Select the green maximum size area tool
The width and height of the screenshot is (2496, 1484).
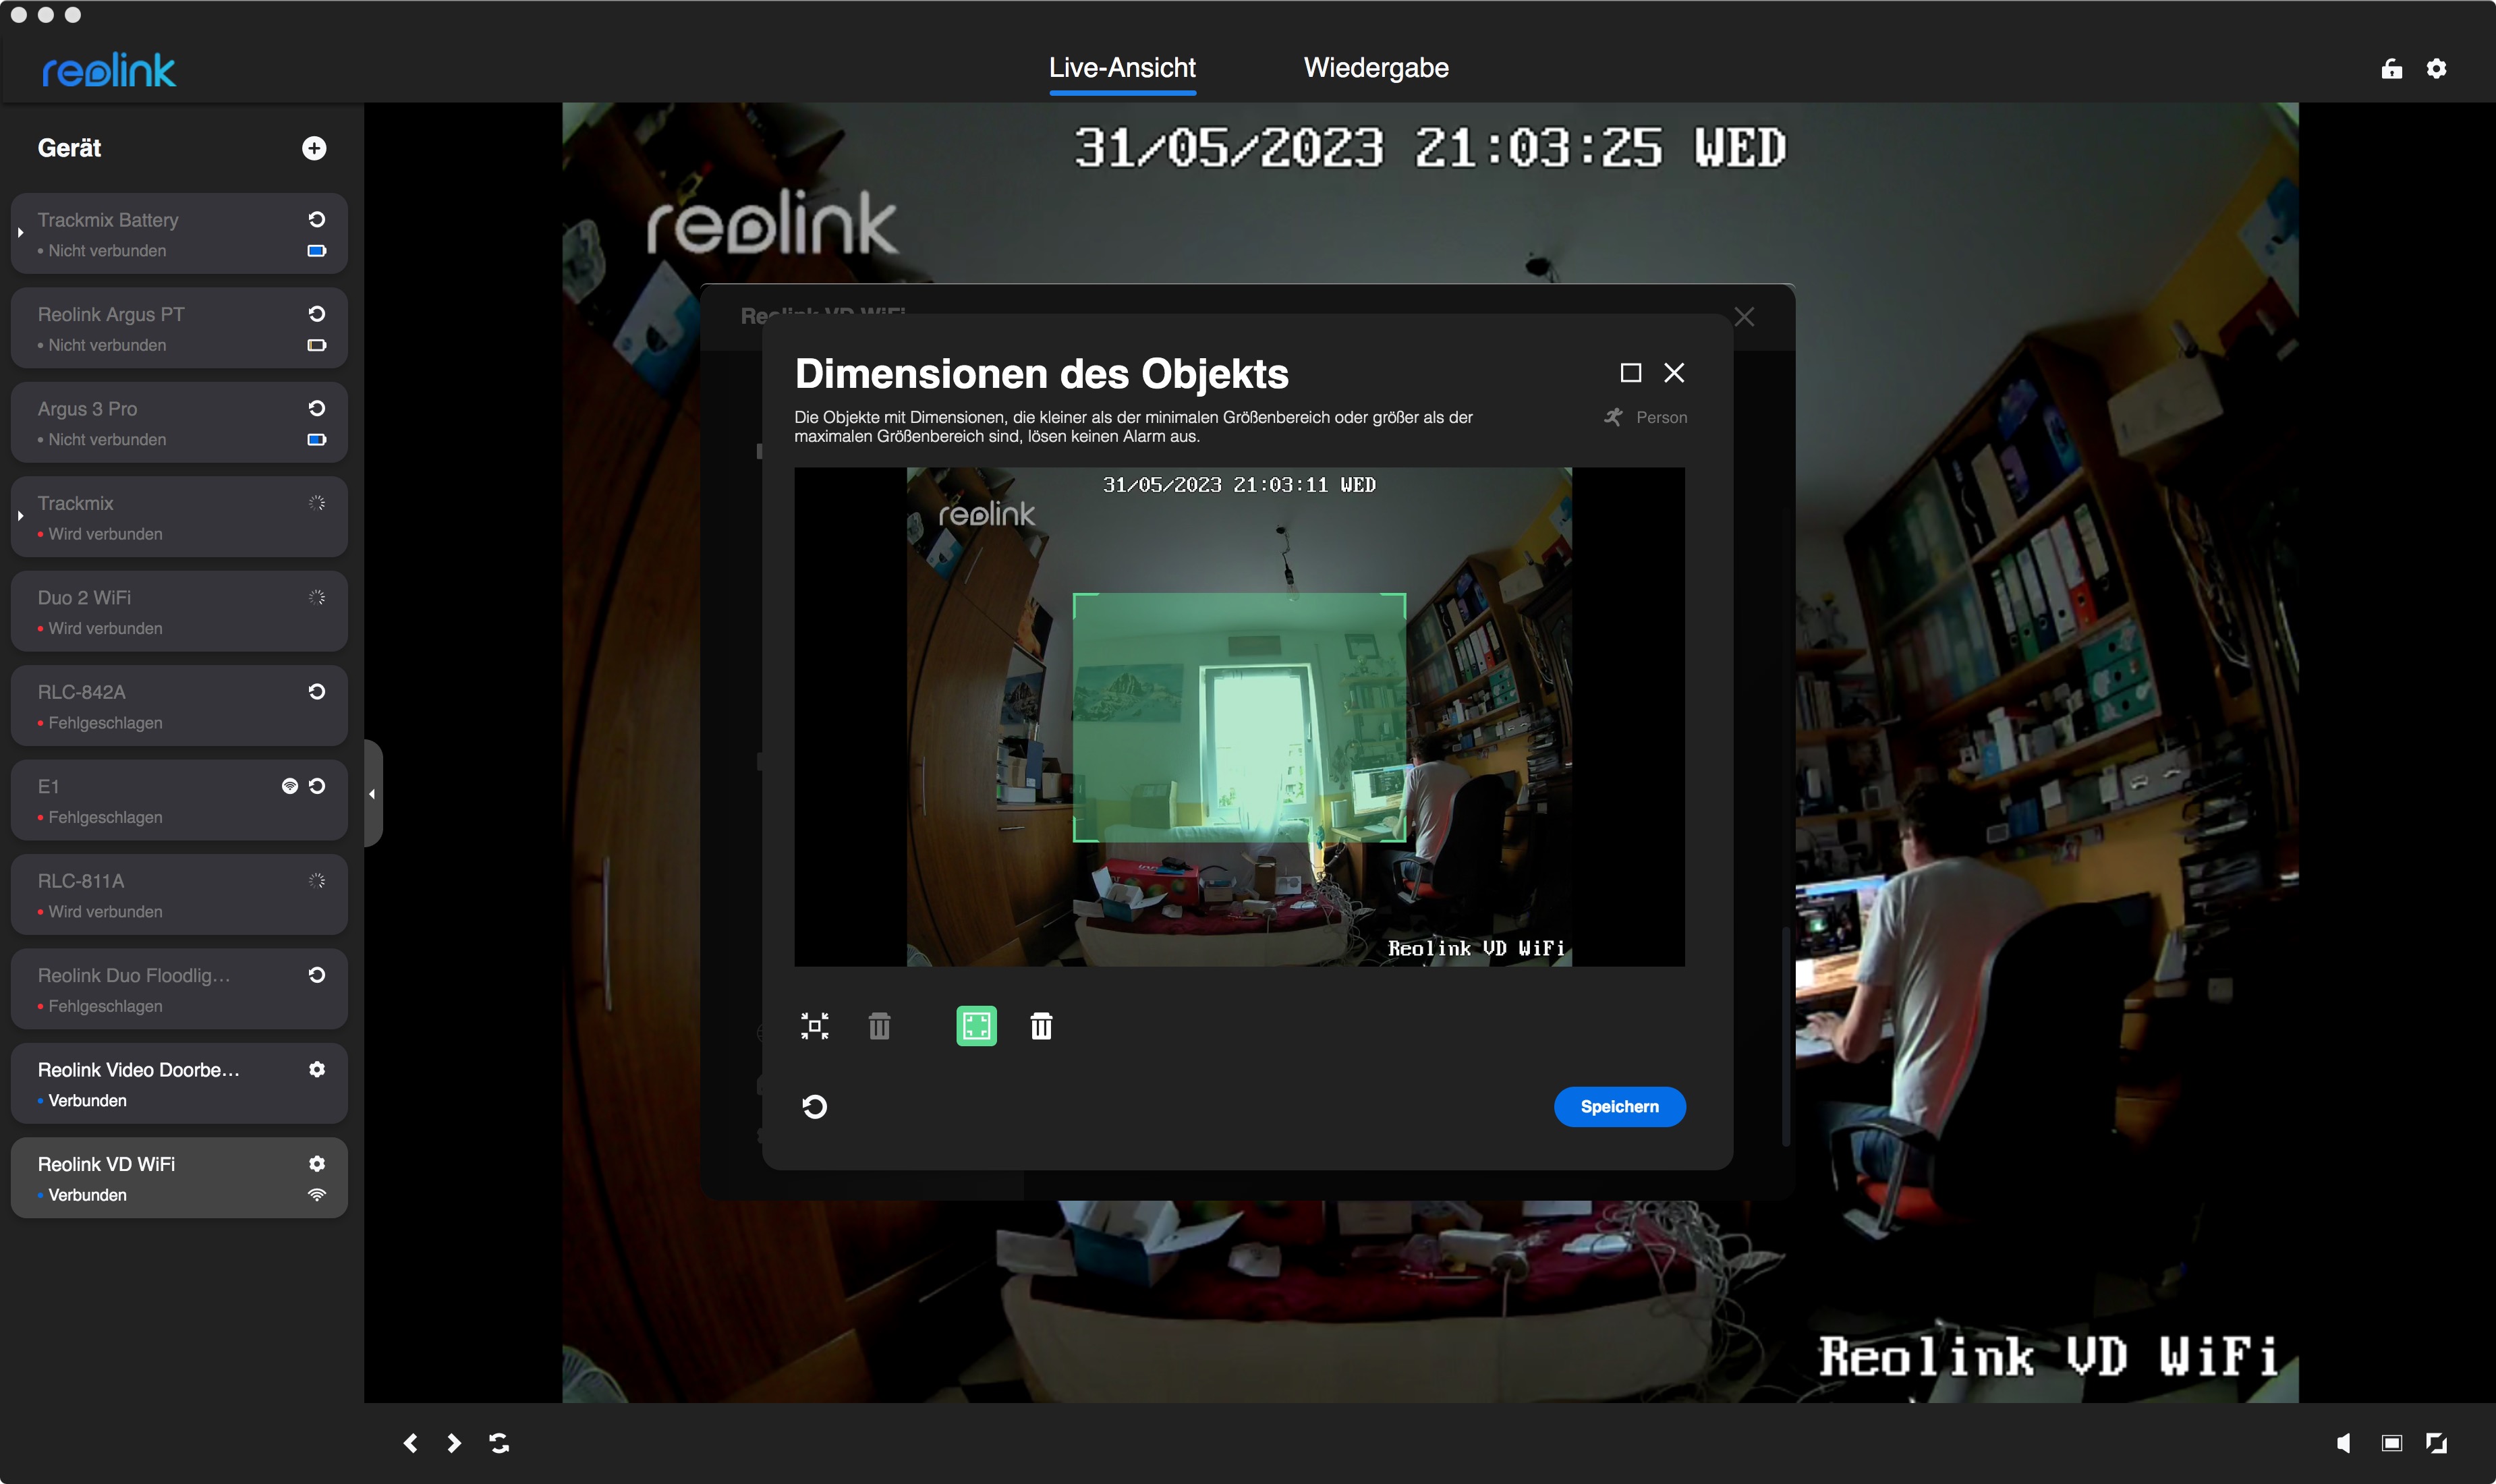point(976,1026)
